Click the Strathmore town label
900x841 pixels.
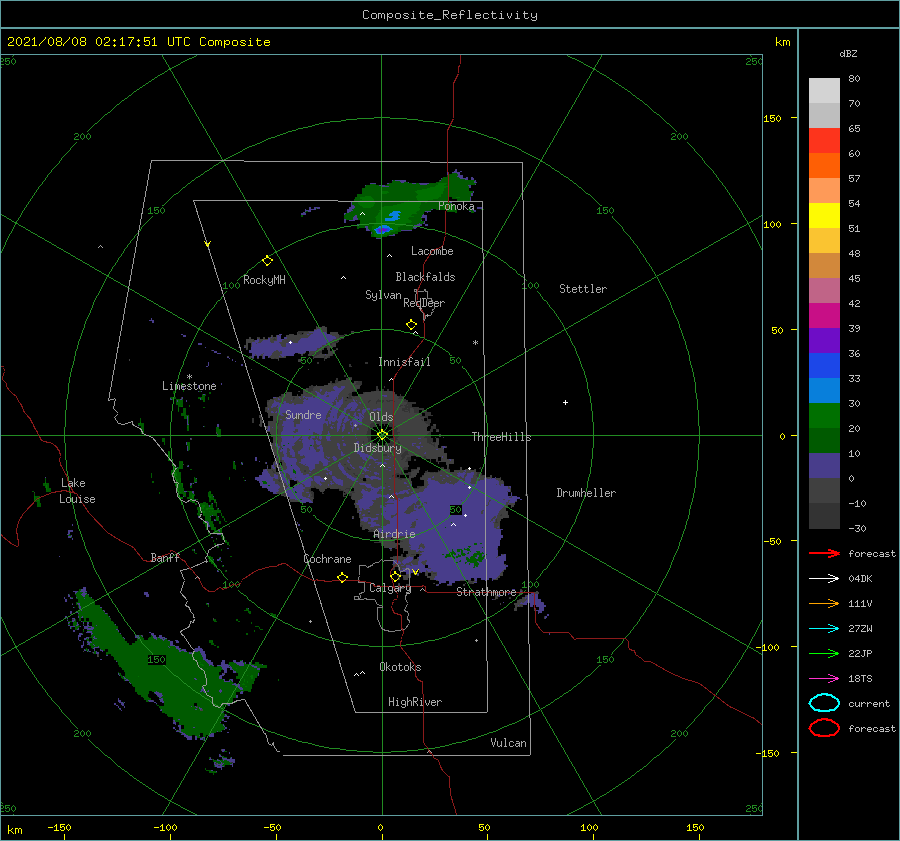486,592
